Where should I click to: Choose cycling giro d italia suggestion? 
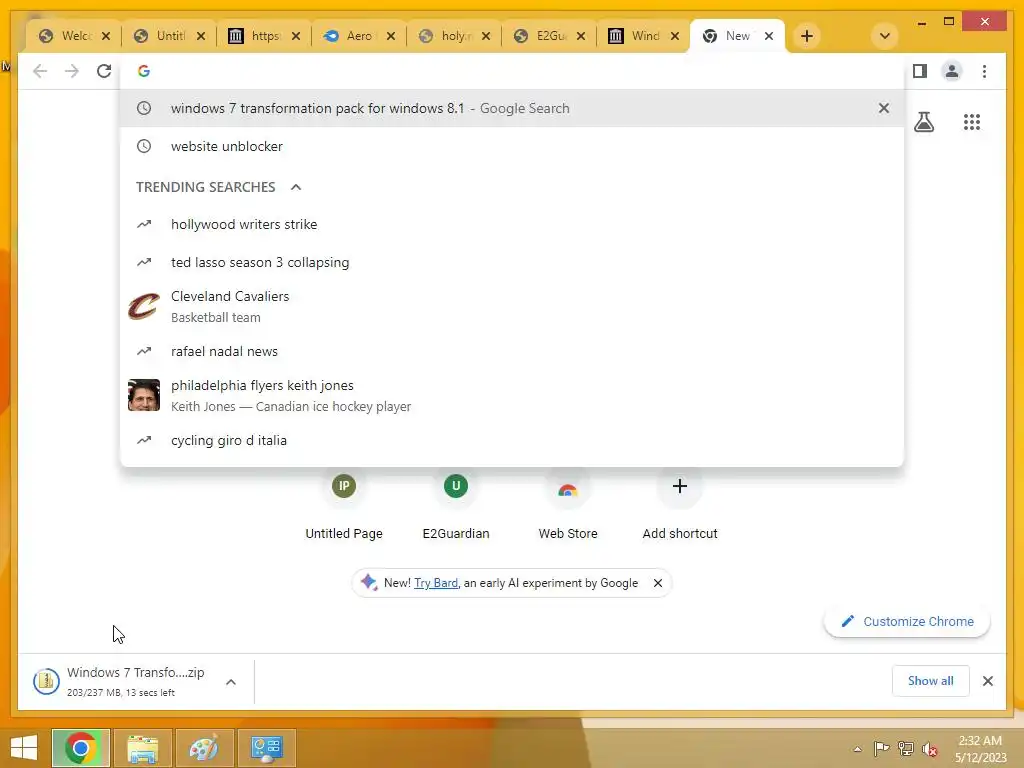coord(512,440)
